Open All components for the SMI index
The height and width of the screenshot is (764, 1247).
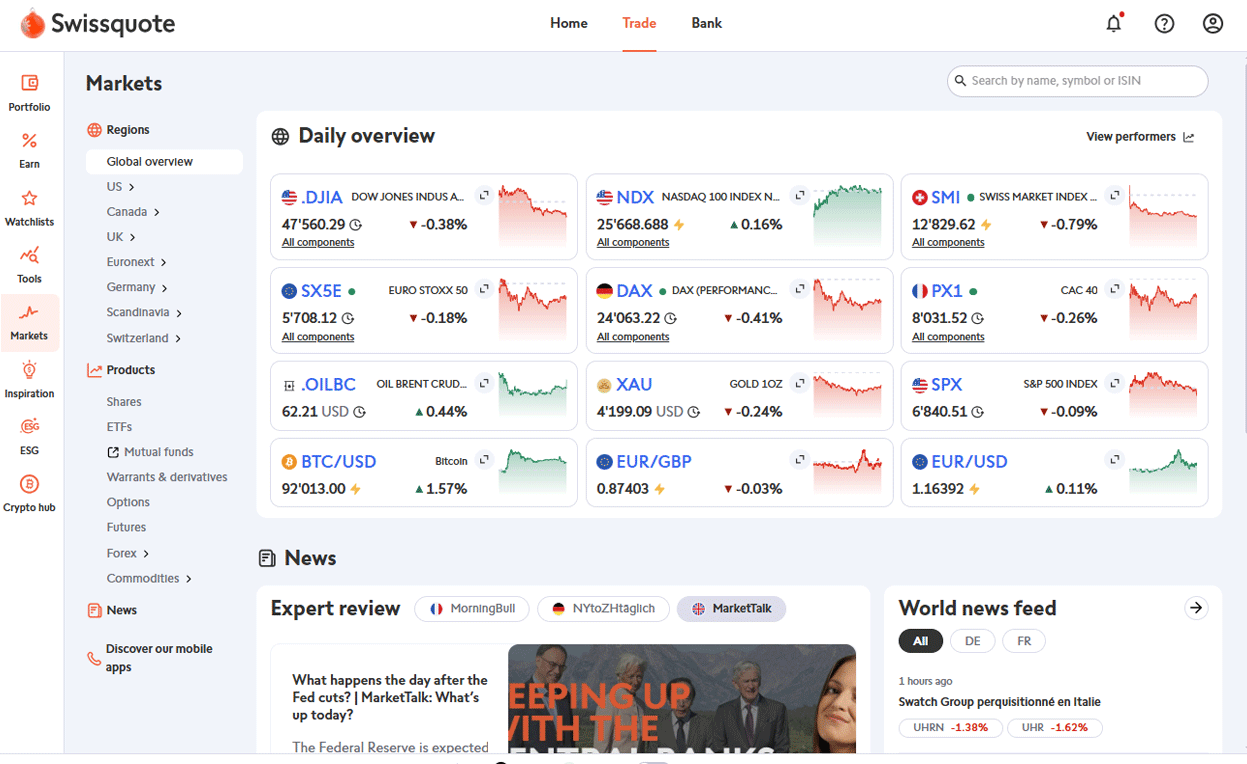pos(948,241)
